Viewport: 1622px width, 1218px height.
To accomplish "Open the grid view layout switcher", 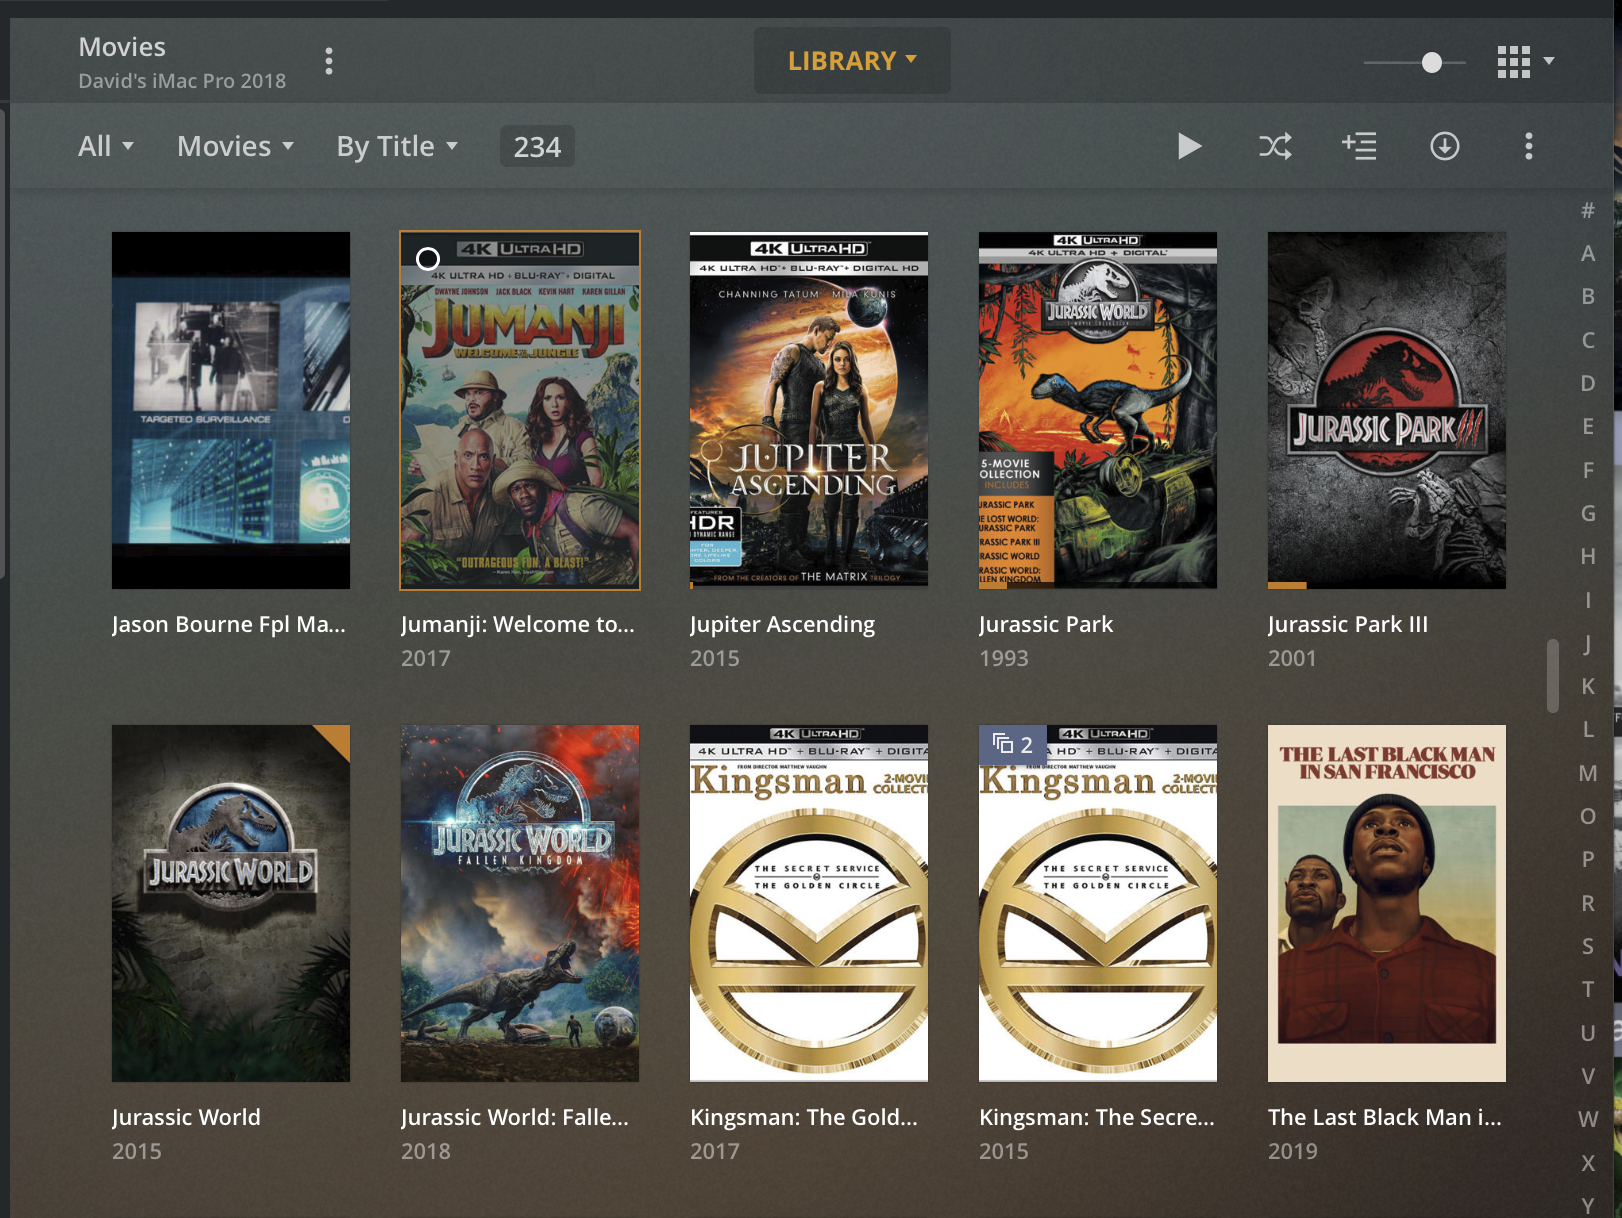I will coord(1525,61).
